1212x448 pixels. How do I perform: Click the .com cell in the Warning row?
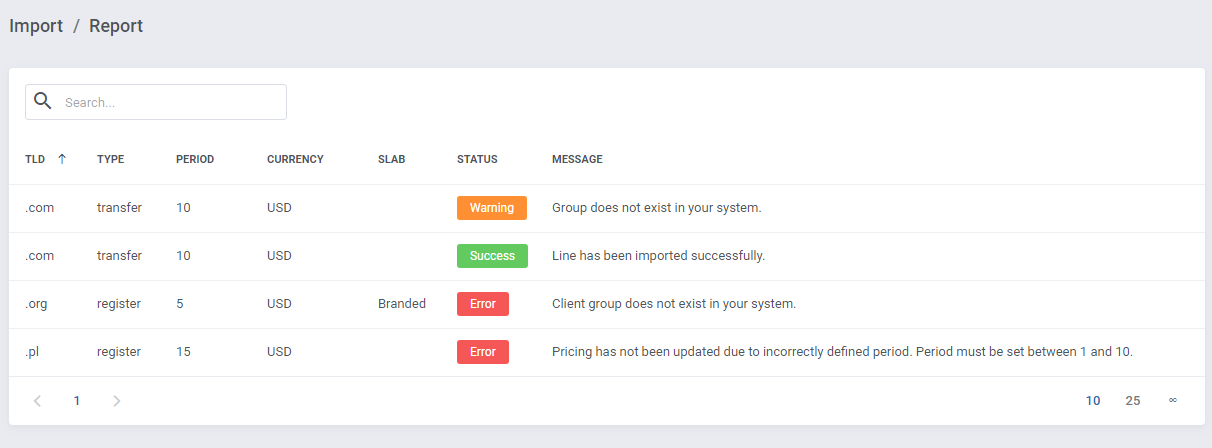click(x=39, y=208)
